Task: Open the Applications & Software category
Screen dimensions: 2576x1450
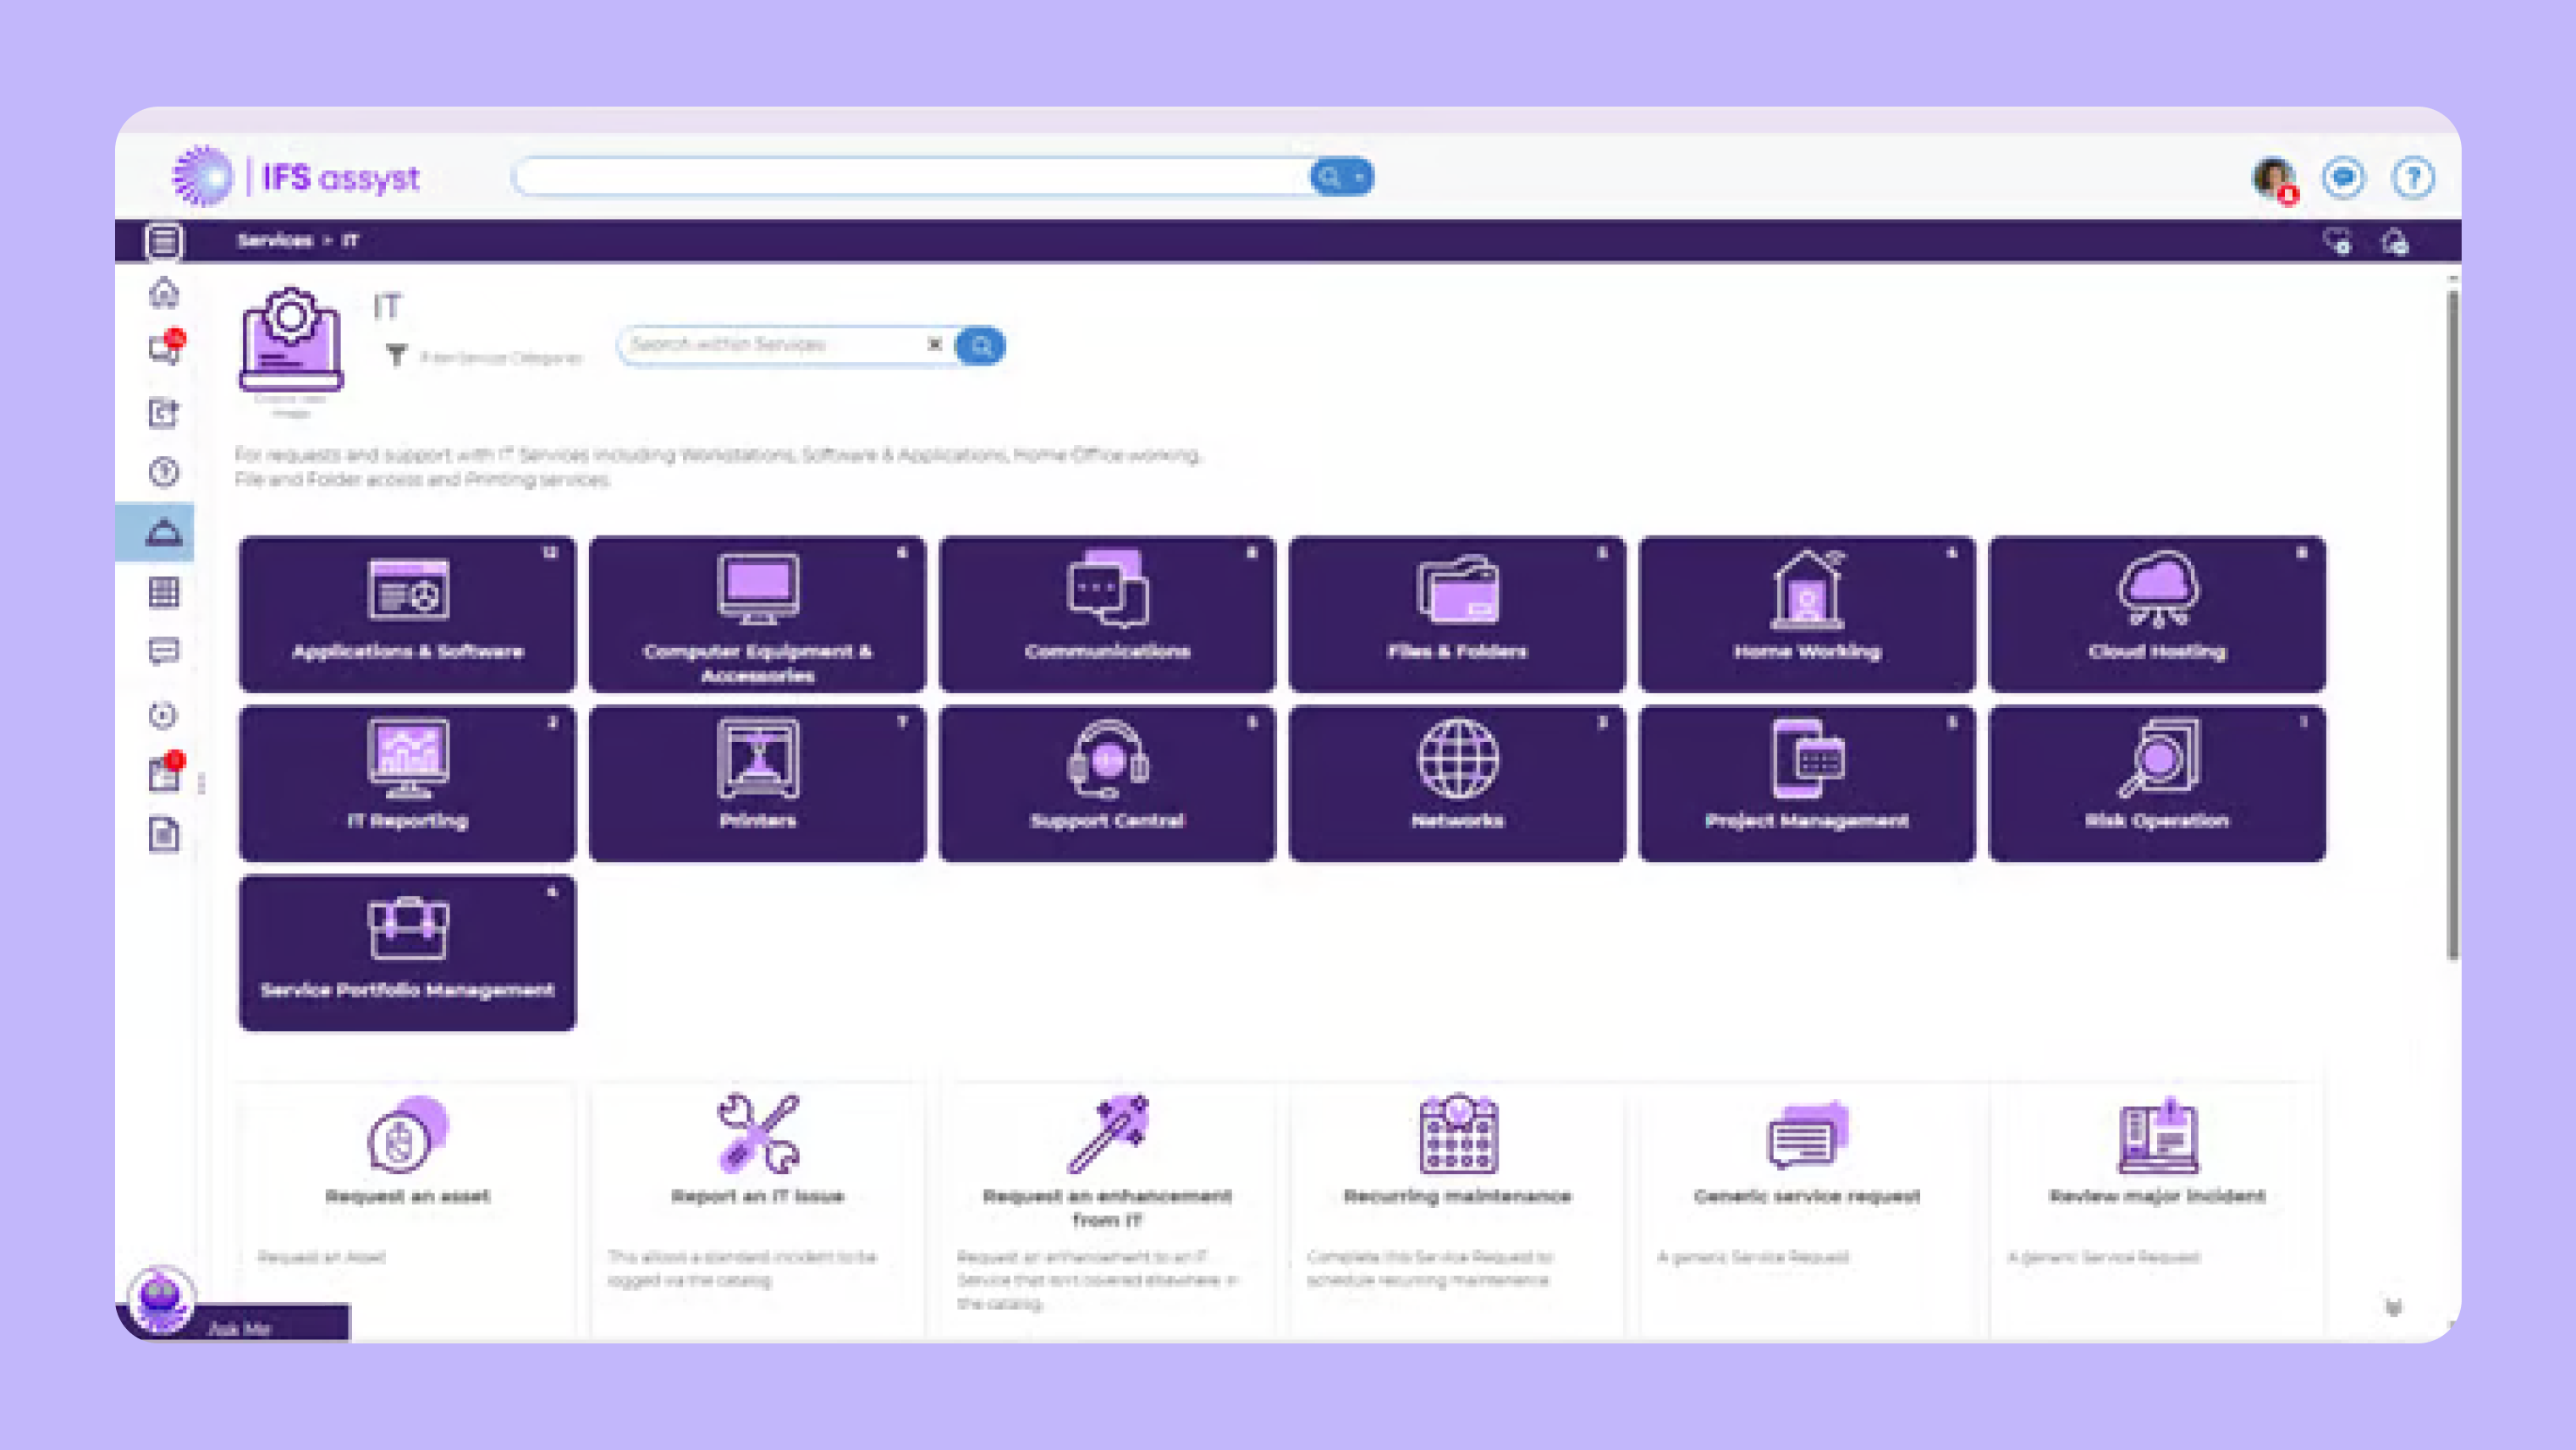Action: pos(407,614)
